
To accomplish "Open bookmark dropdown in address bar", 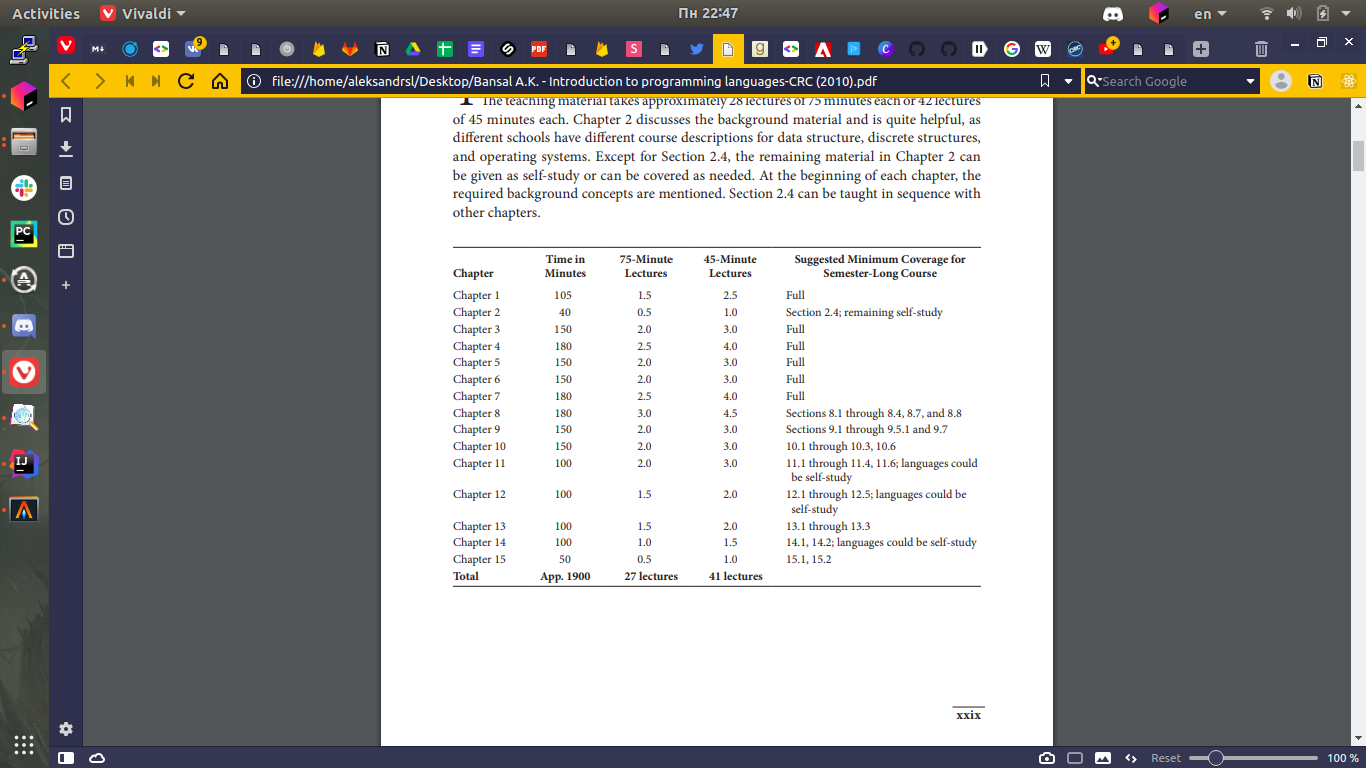I will click(1068, 81).
